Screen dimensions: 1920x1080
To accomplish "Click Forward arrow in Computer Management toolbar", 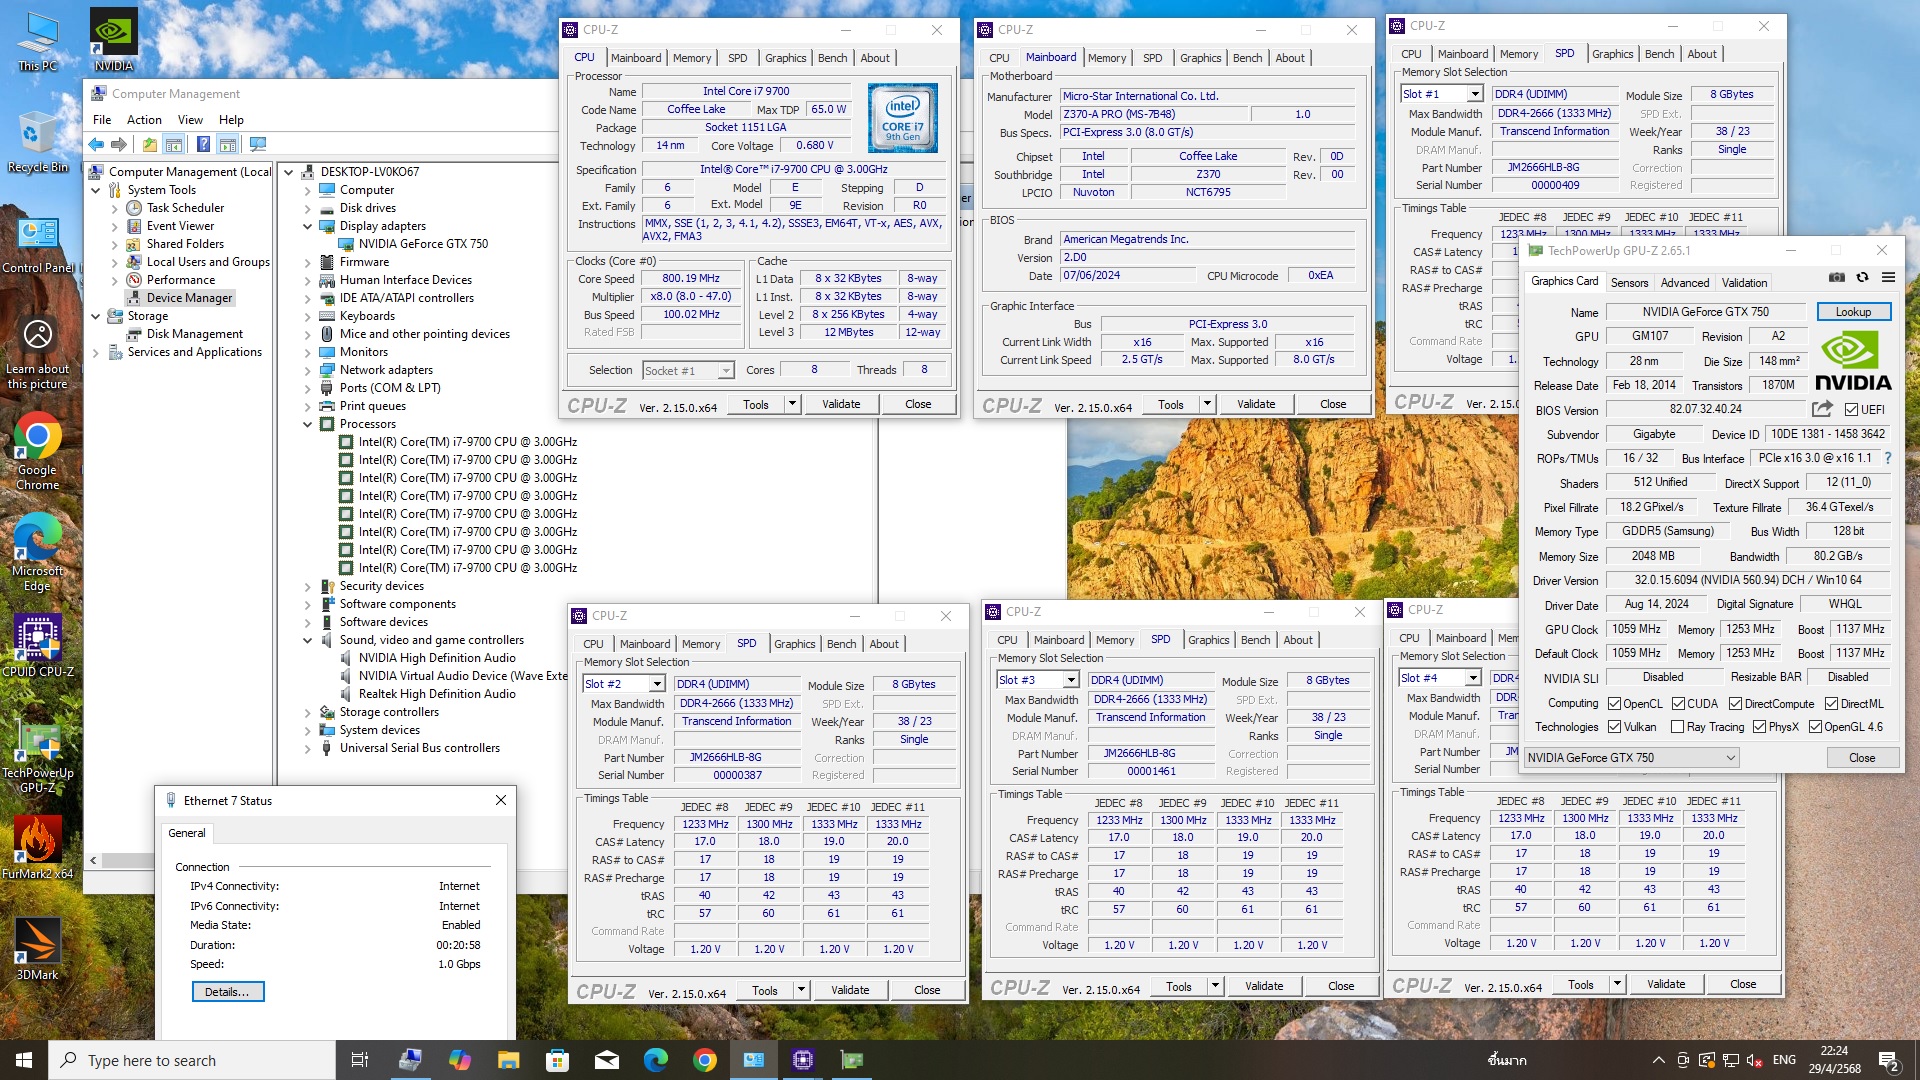I will (120, 144).
